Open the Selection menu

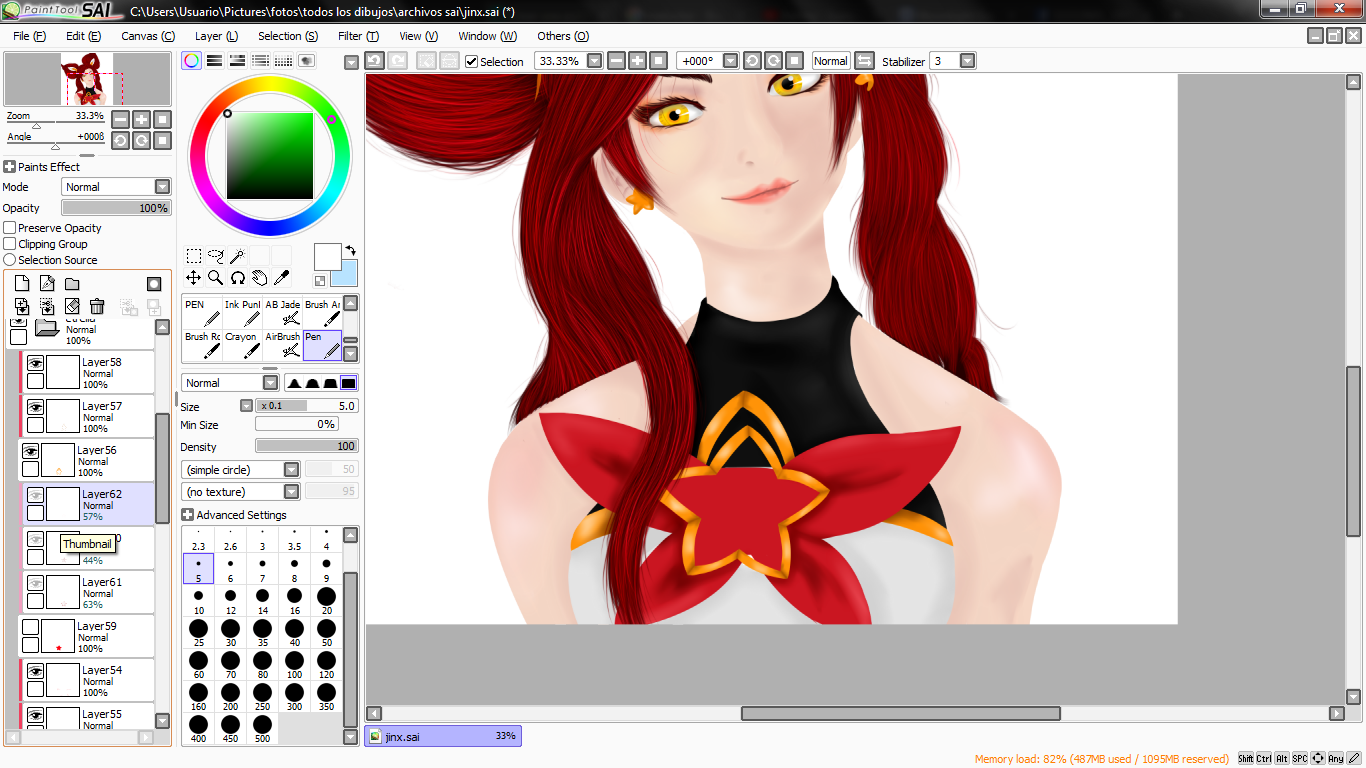(288, 36)
